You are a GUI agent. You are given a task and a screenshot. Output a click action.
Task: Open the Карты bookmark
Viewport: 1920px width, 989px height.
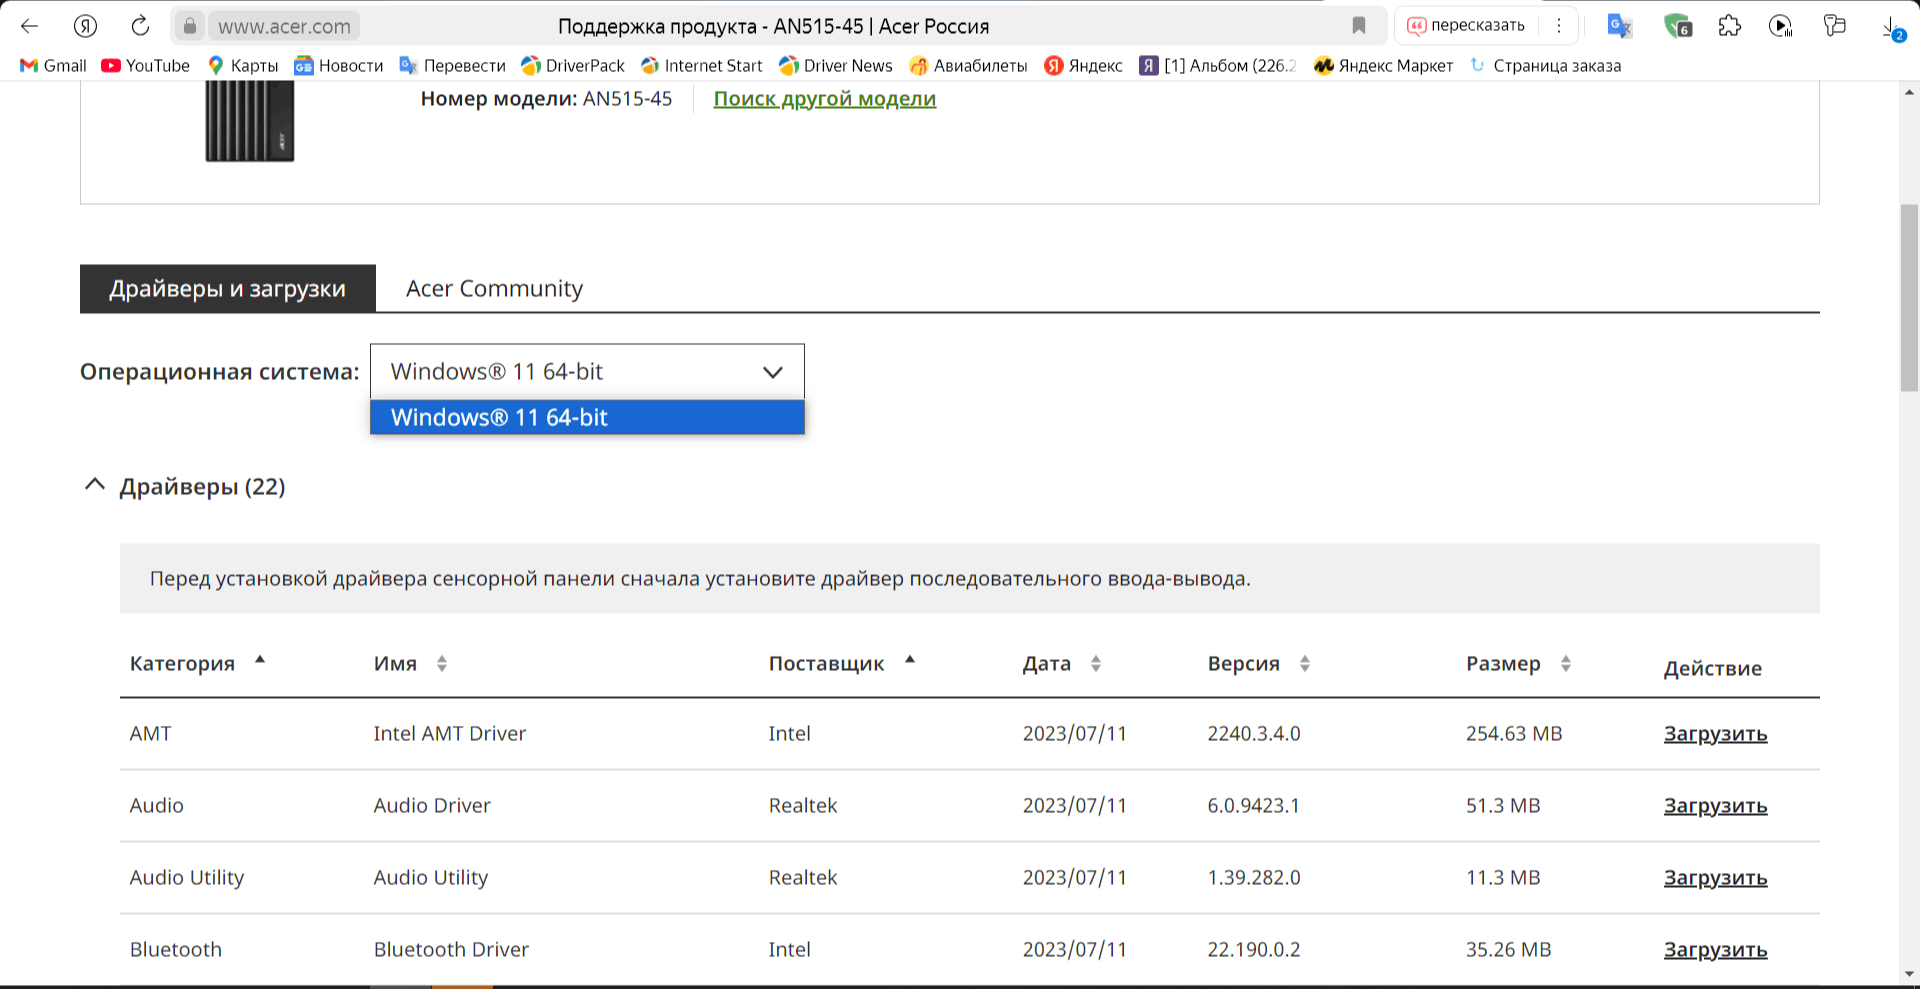[243, 65]
